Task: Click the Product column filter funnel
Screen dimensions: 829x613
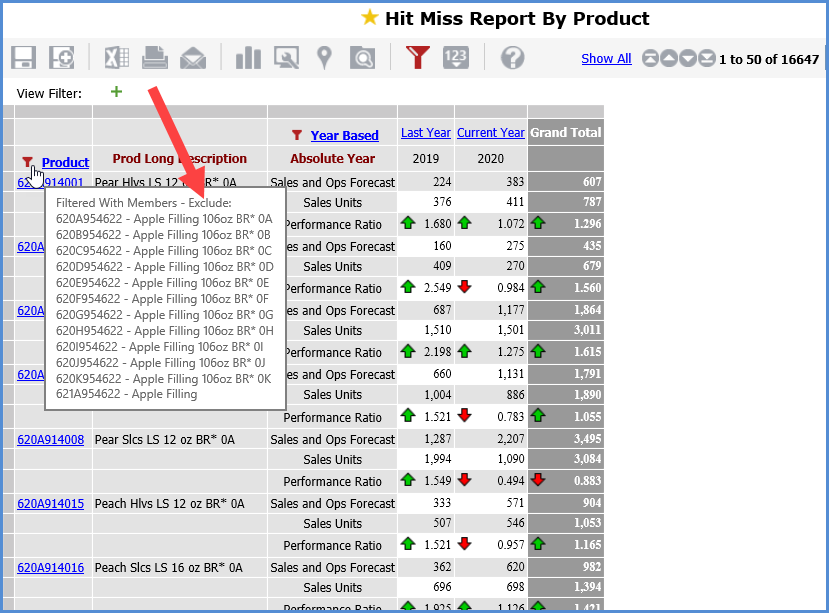Action: click(27, 161)
